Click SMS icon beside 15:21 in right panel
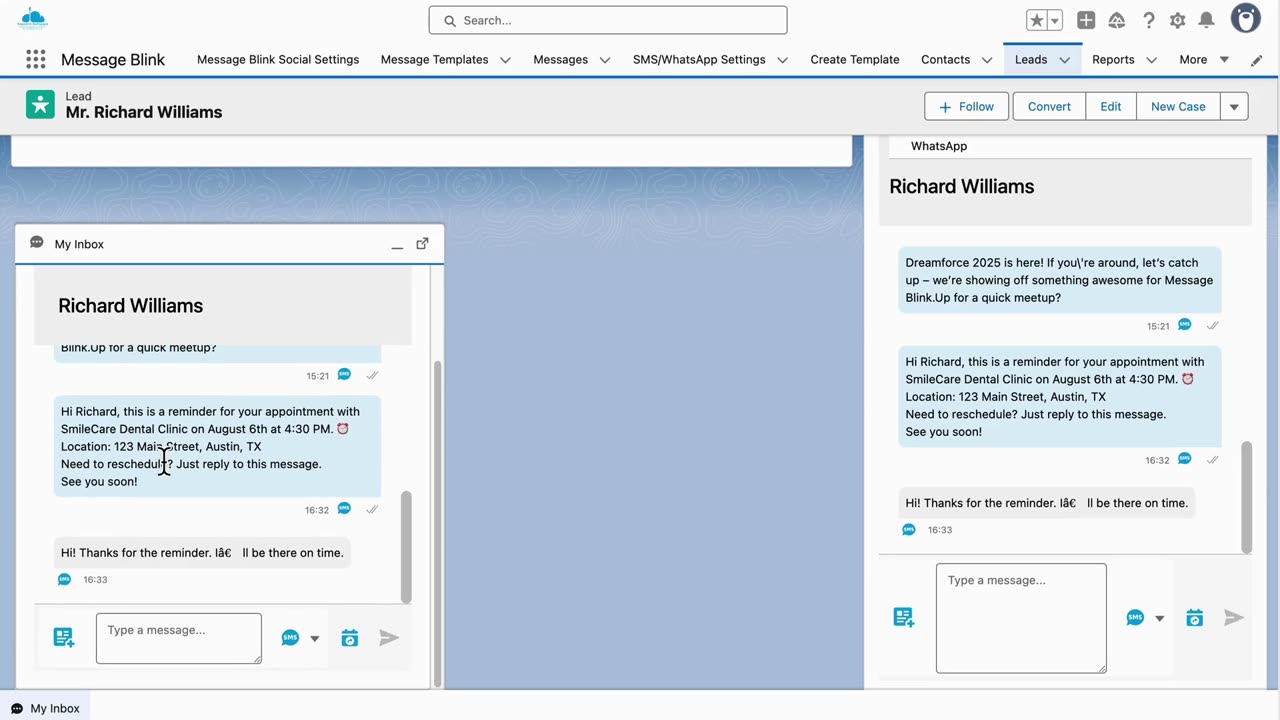Image resolution: width=1280 pixels, height=720 pixels. coord(1185,325)
